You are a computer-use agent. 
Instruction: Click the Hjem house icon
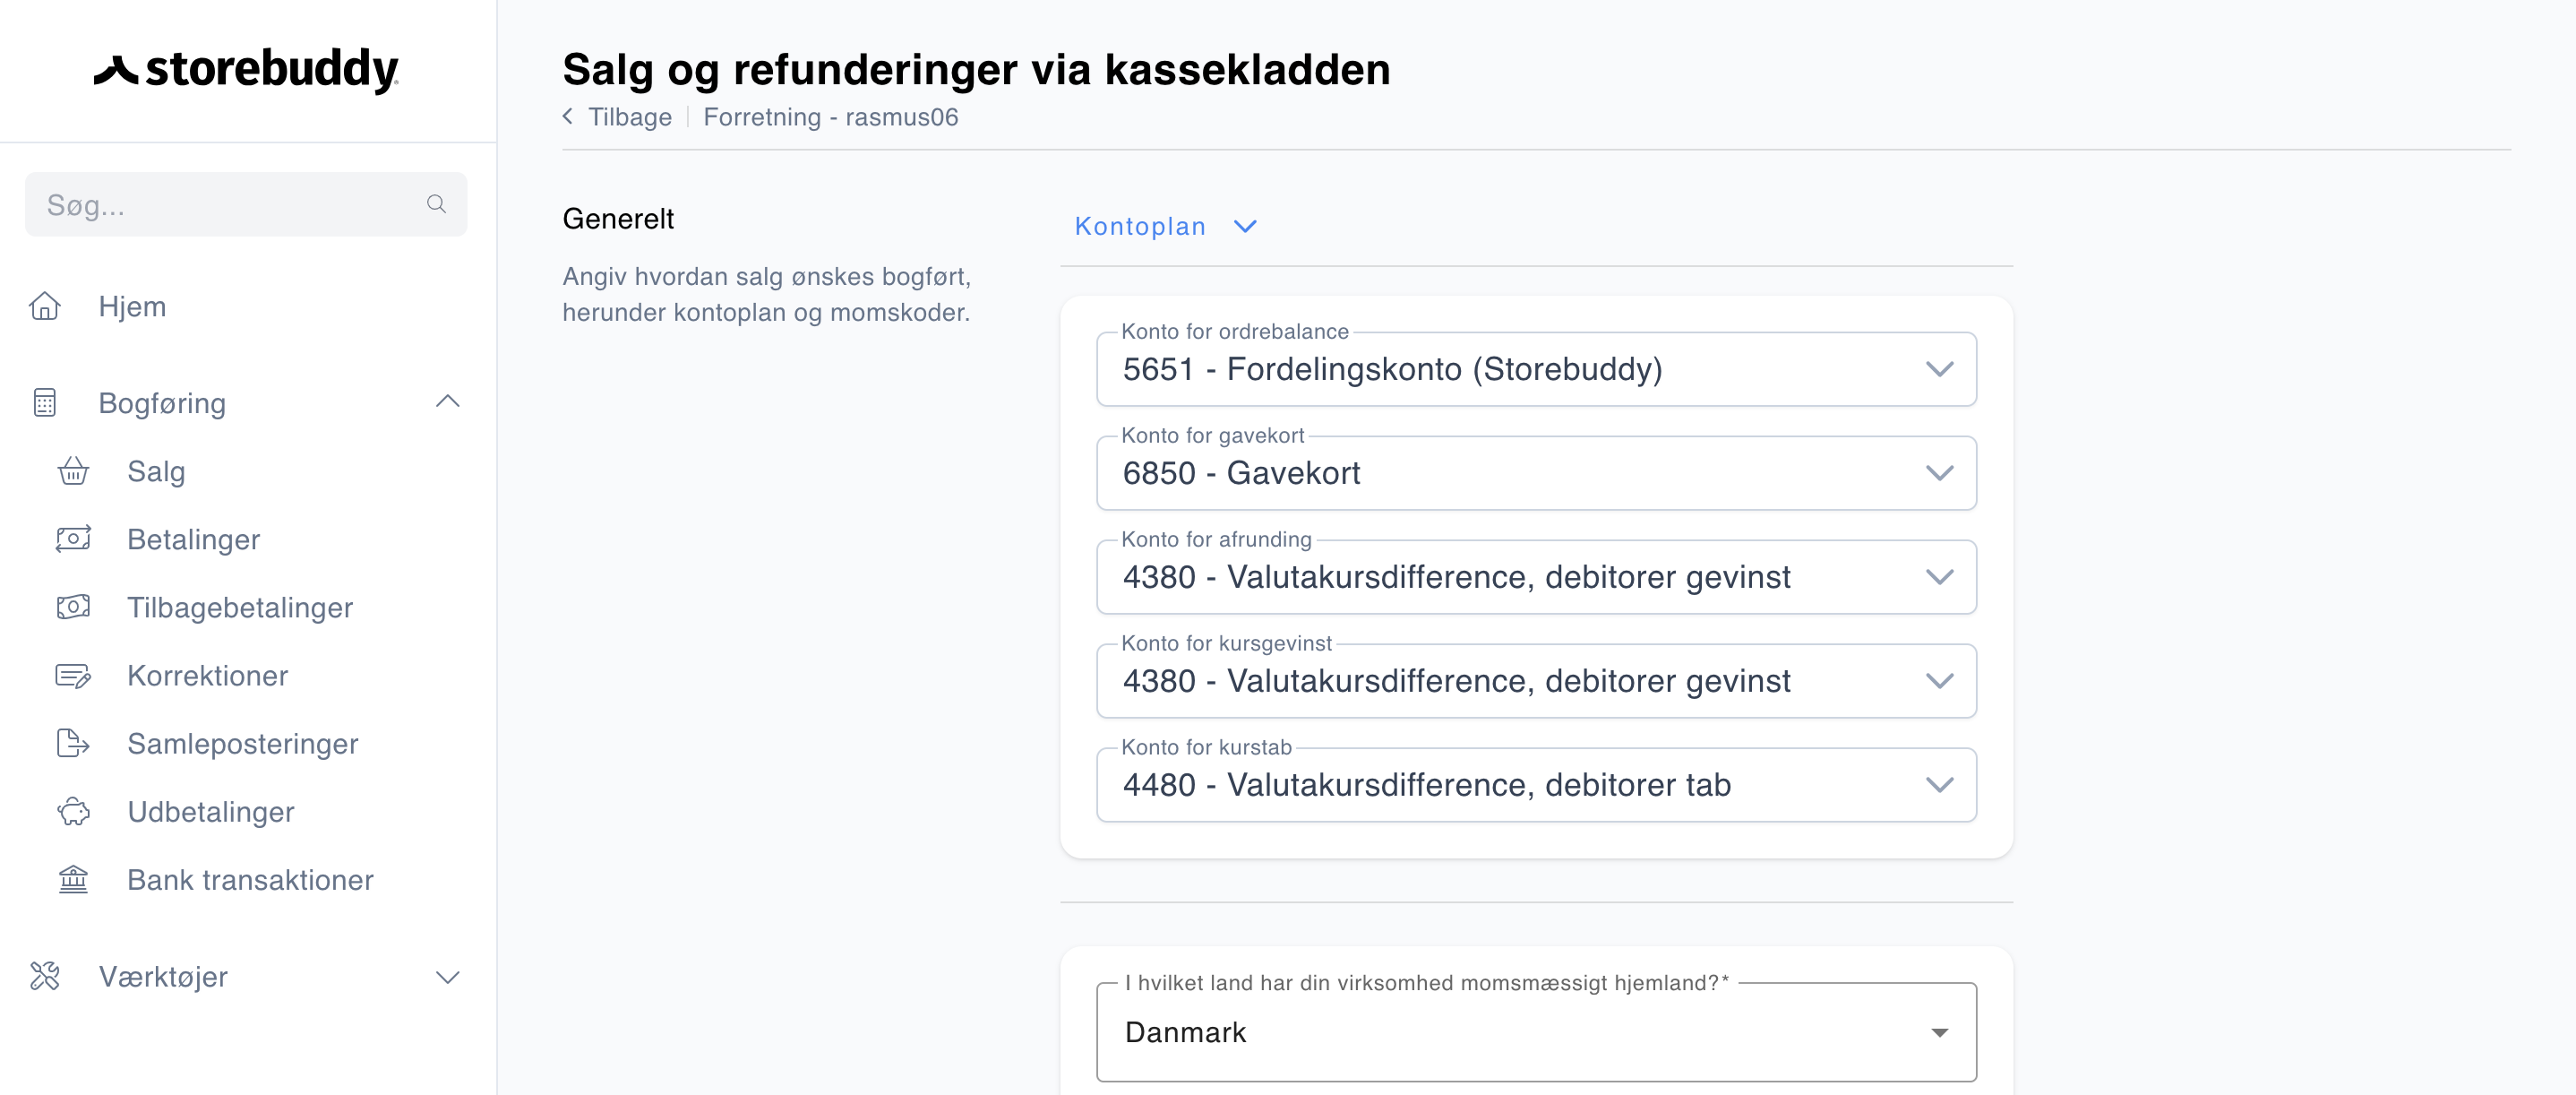coord(45,306)
